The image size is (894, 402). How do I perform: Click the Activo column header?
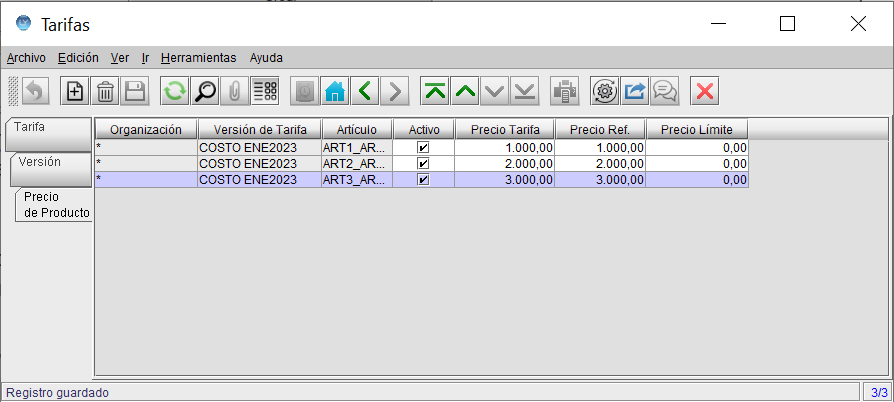pyautogui.click(x=424, y=130)
